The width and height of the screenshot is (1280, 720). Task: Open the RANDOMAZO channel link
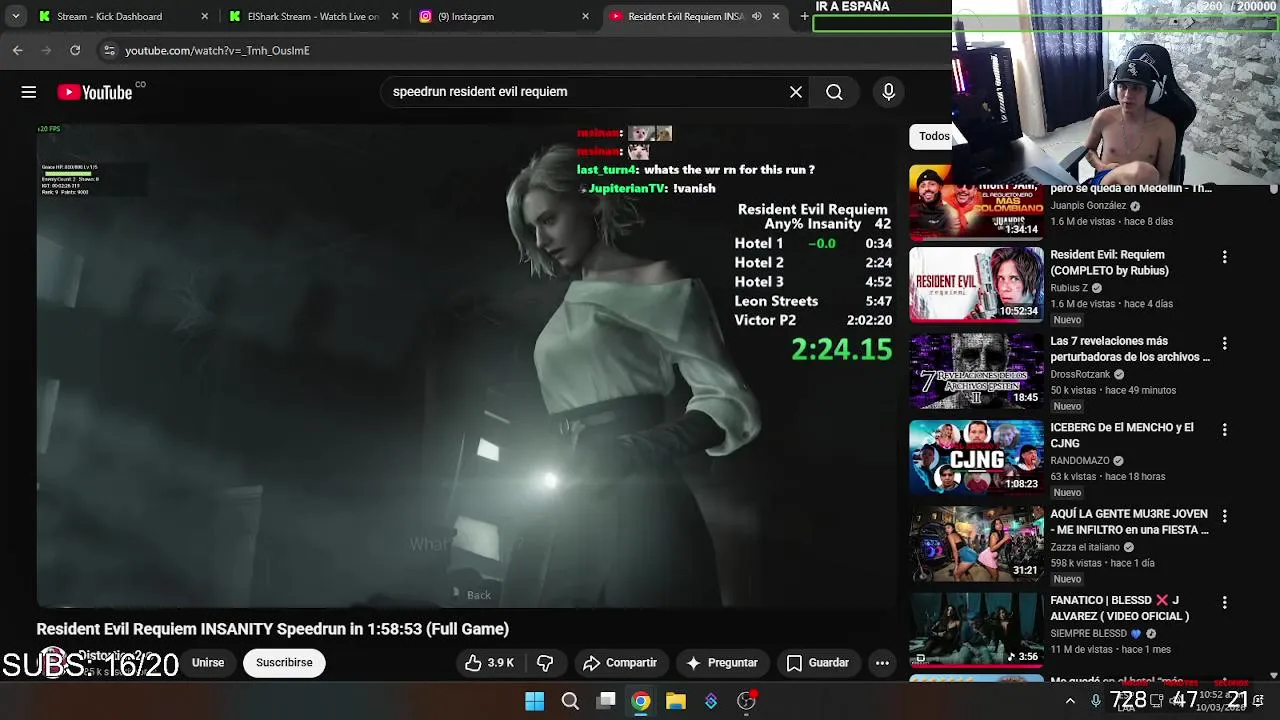(1080, 461)
